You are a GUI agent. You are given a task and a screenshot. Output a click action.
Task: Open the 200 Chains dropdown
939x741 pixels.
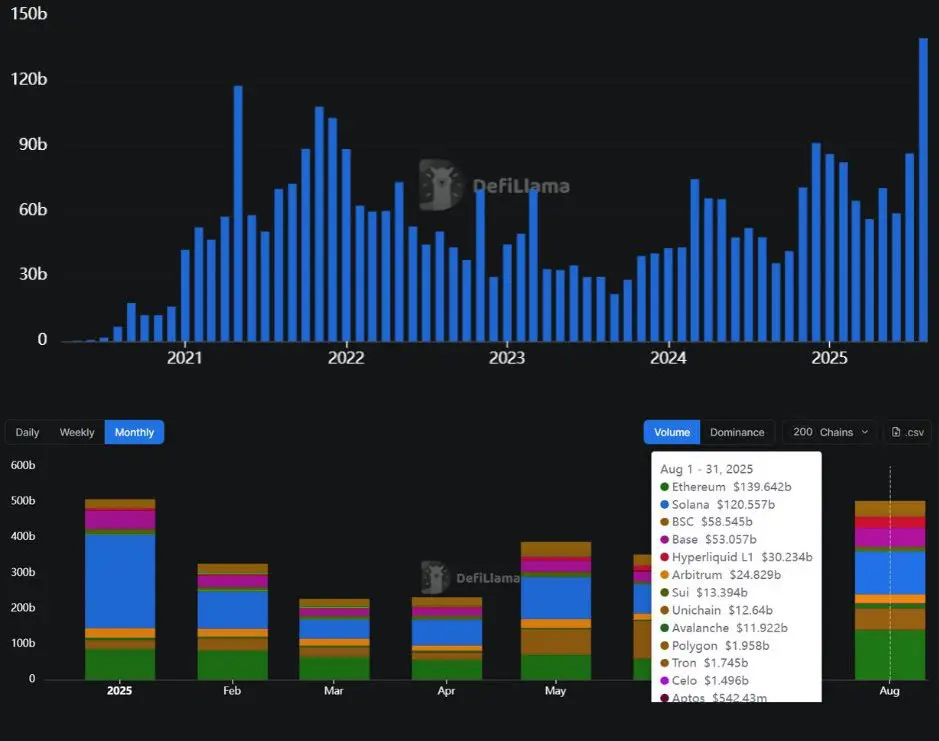pos(830,432)
